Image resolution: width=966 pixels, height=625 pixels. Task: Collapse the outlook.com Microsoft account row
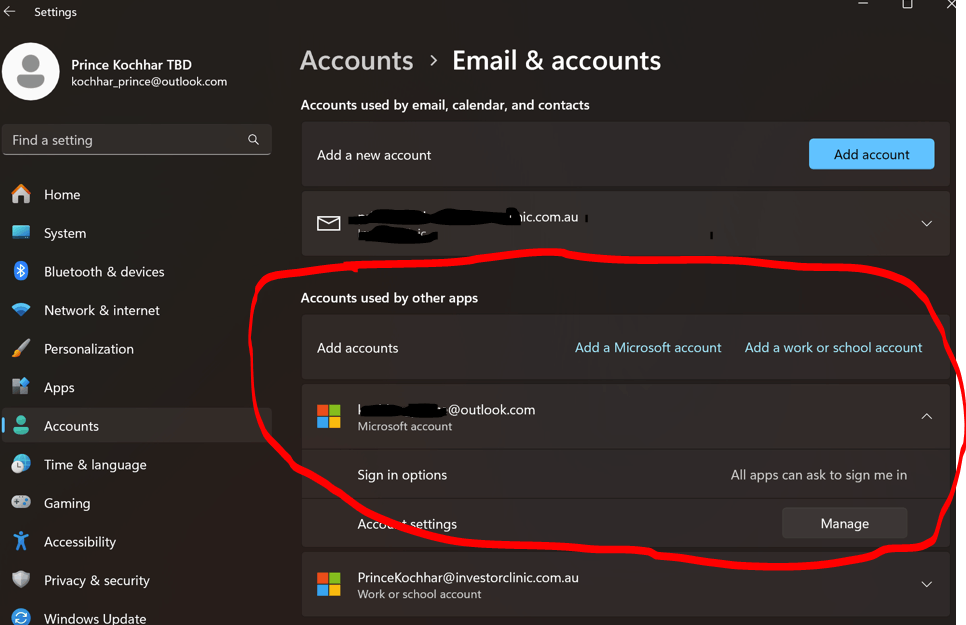coord(926,417)
